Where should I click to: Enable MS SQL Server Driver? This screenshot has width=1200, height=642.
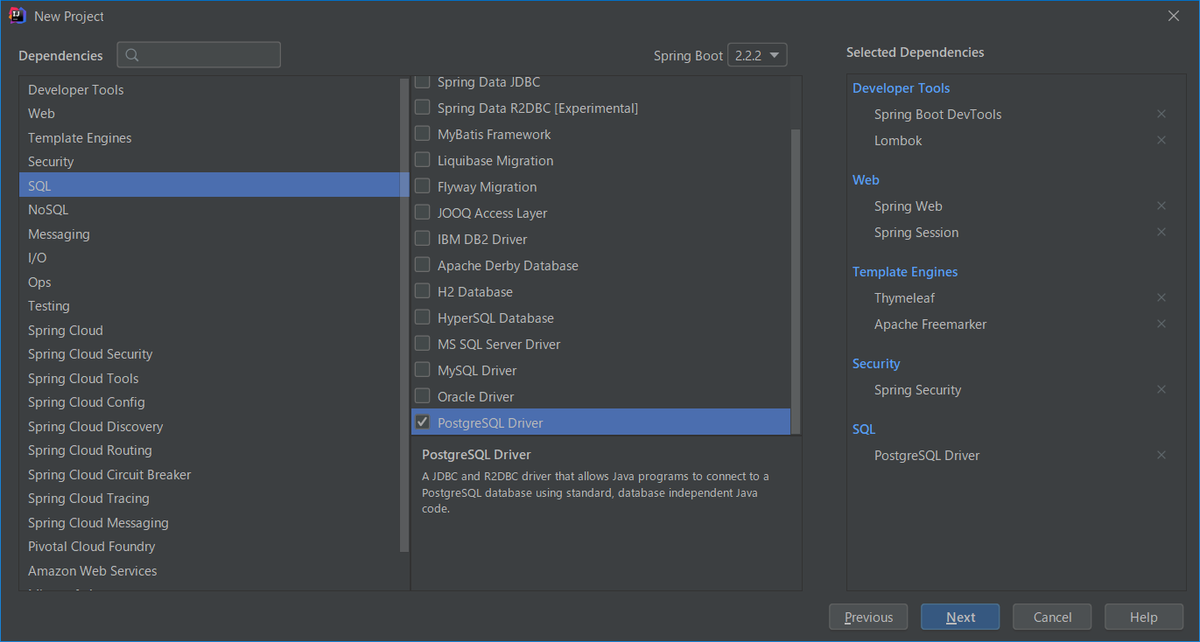(422, 344)
